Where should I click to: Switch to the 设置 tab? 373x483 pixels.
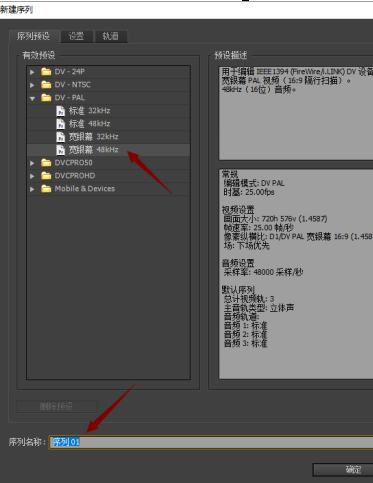(x=76, y=36)
